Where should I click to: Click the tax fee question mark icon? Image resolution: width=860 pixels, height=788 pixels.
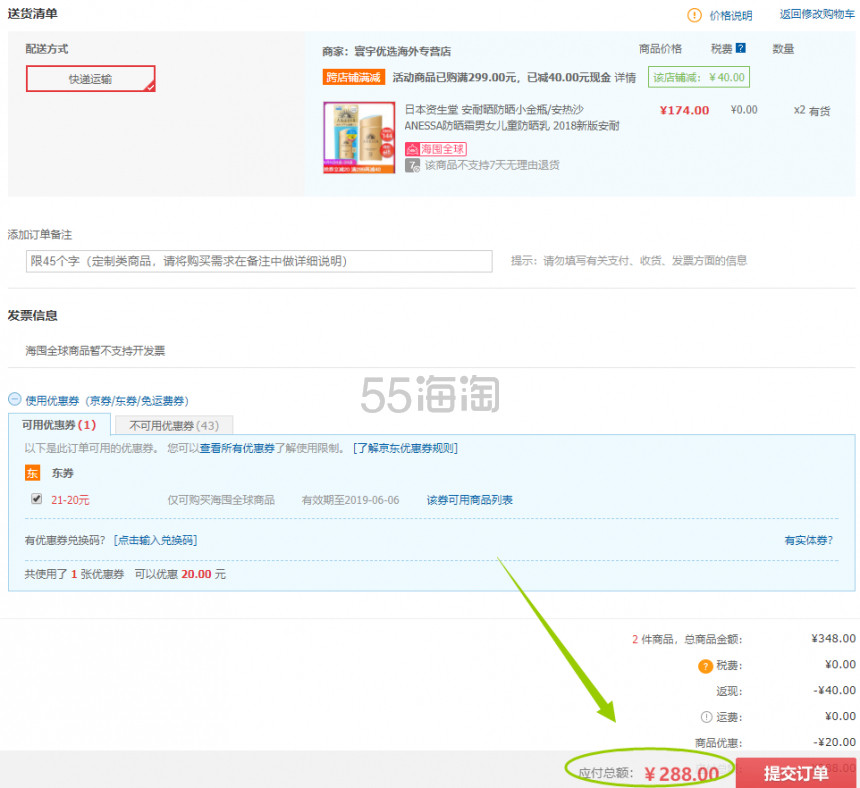tap(740, 48)
